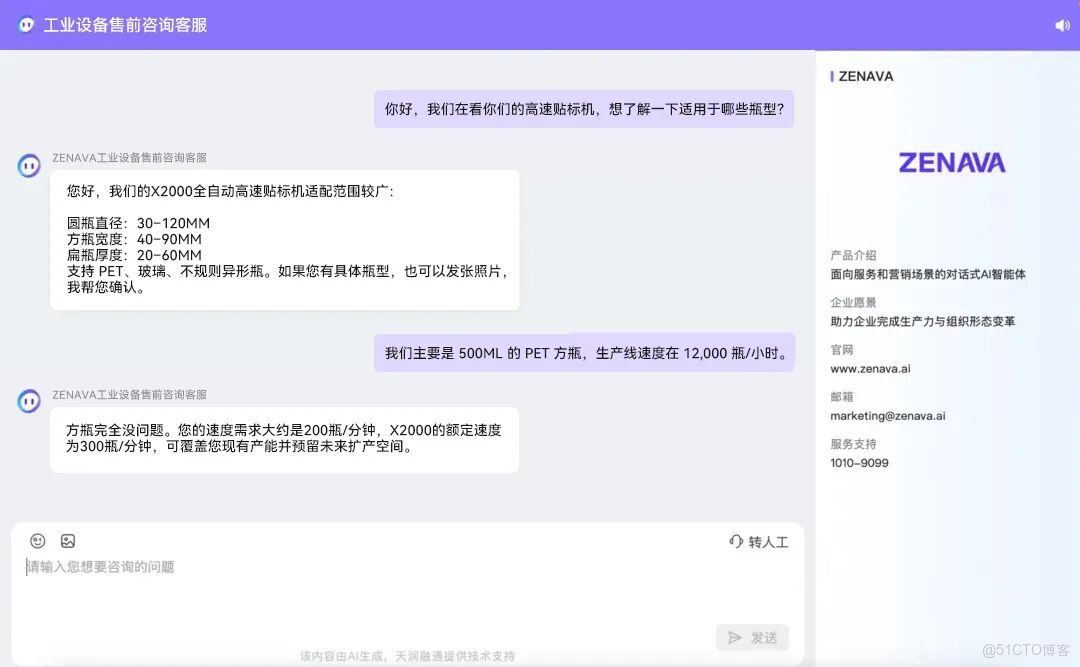Click the ZENAVA bot avatar beside the second reply
Screen dimensions: 1080x667
click(28, 401)
